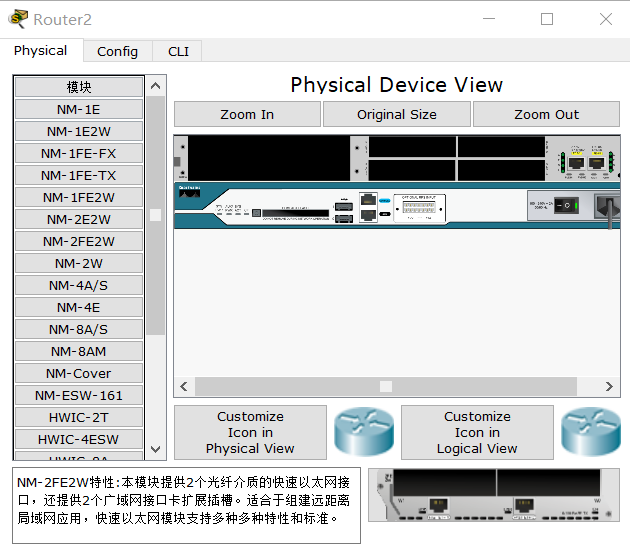630x550 pixels.
Task: Click the upper USB port on the router
Action: (x=344, y=207)
